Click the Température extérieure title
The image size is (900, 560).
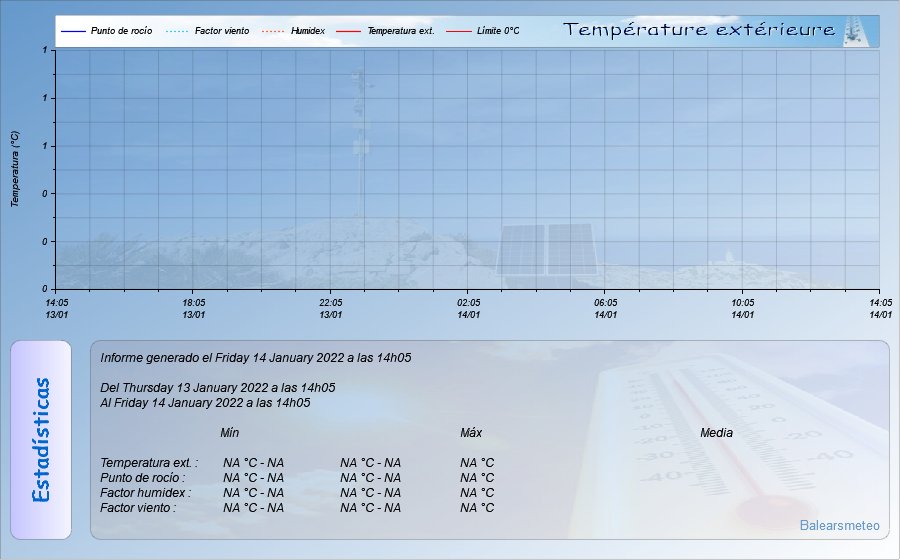[699, 30]
